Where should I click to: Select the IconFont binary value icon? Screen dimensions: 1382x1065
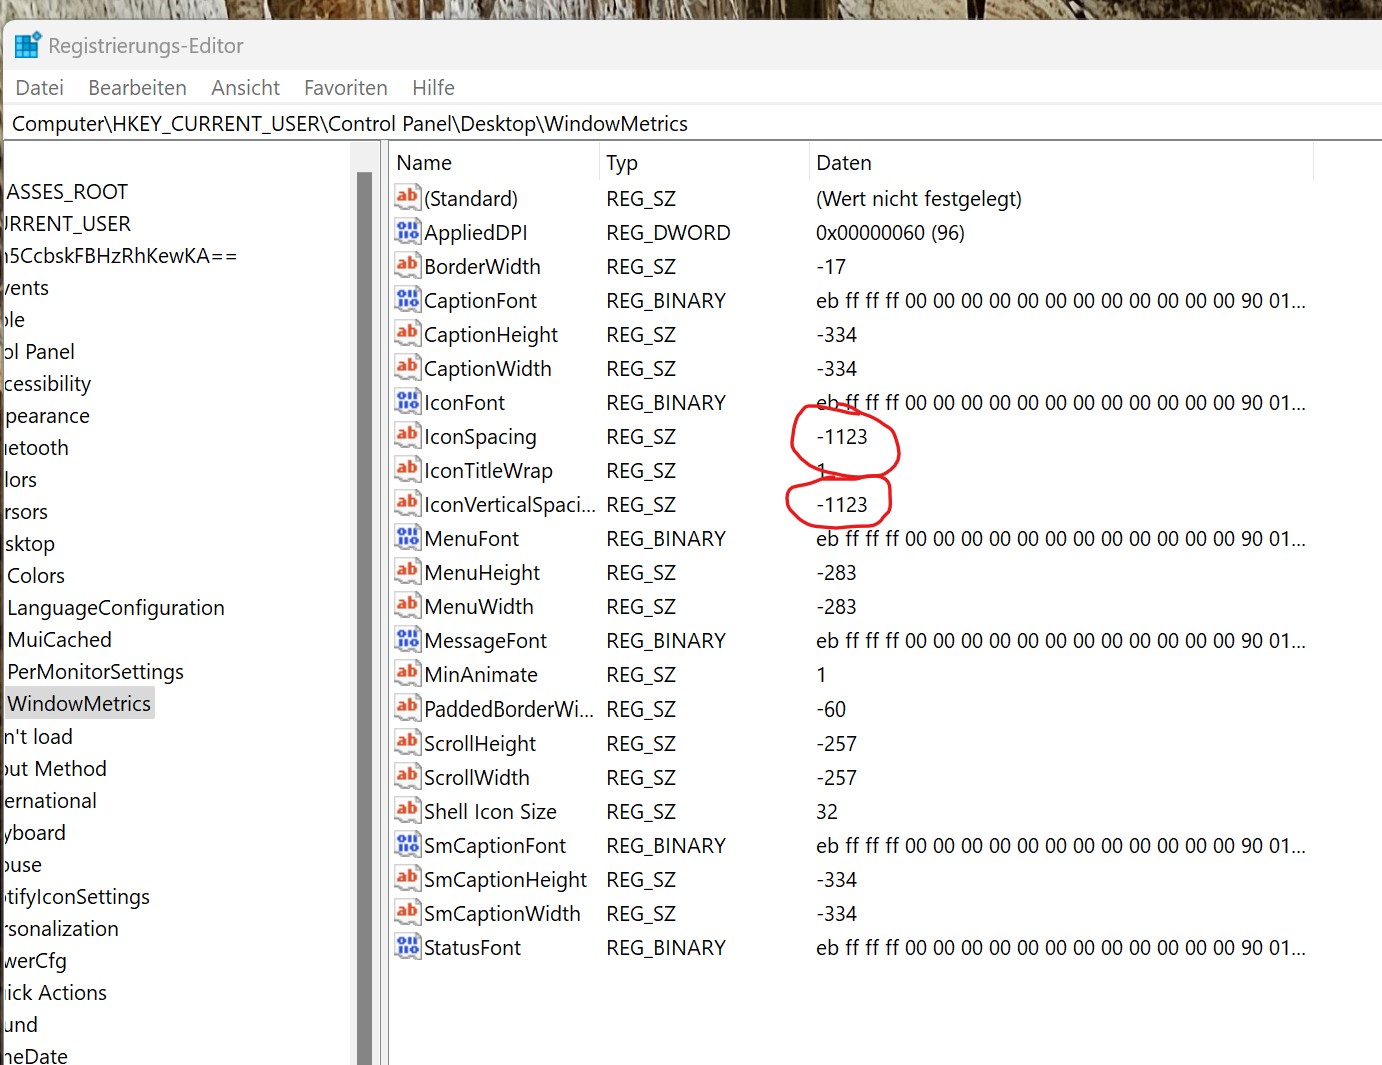(407, 401)
